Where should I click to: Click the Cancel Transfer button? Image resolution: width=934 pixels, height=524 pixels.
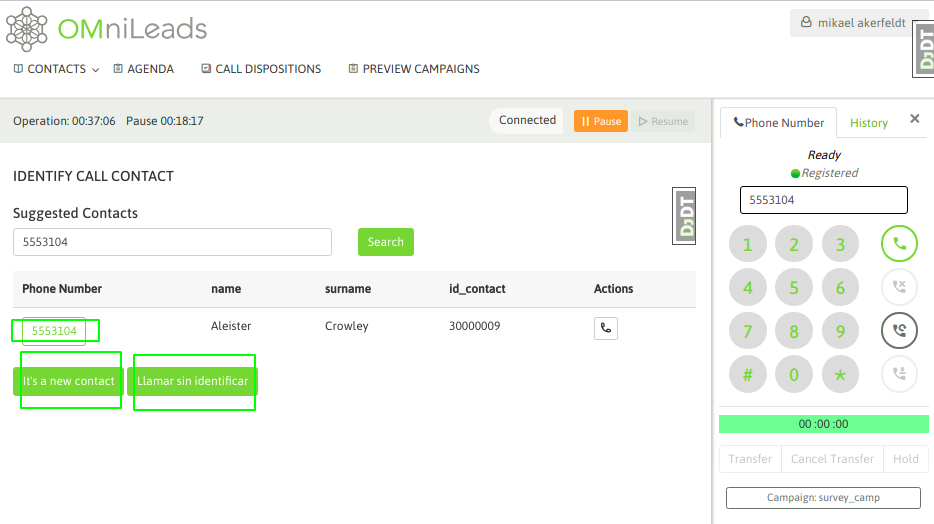pyautogui.click(x=832, y=459)
